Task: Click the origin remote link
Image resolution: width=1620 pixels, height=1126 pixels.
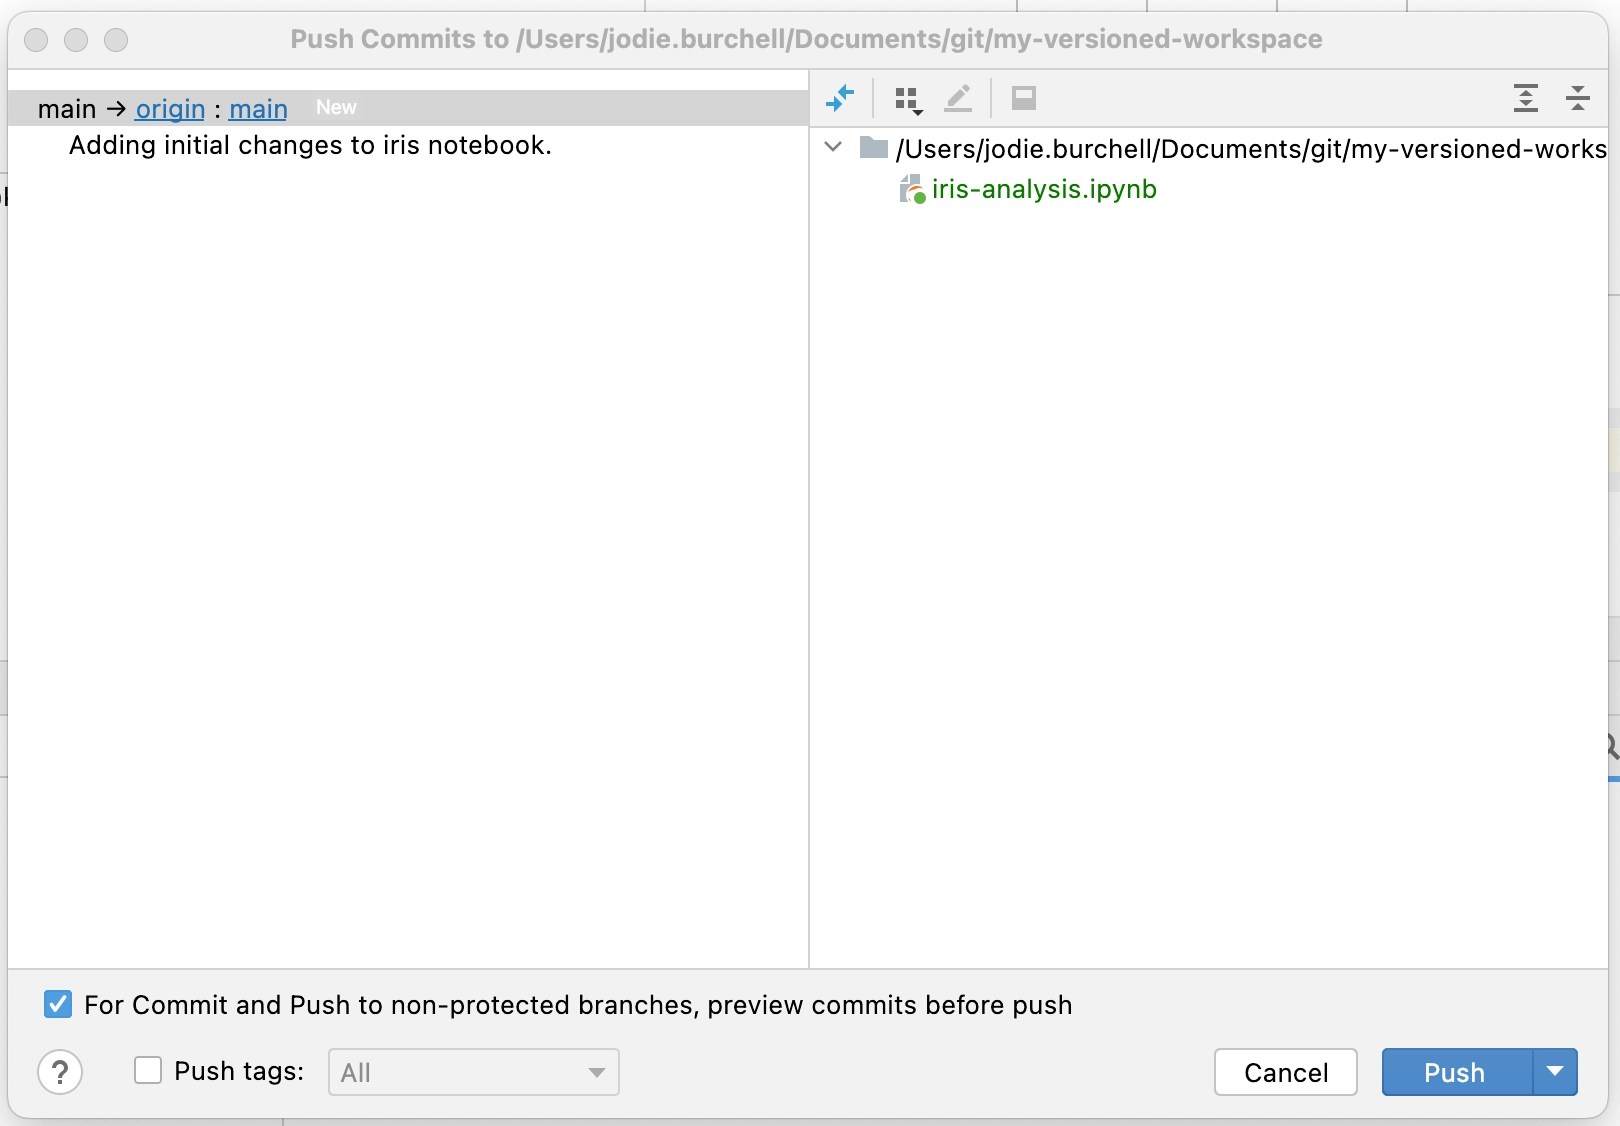Action: point(168,109)
